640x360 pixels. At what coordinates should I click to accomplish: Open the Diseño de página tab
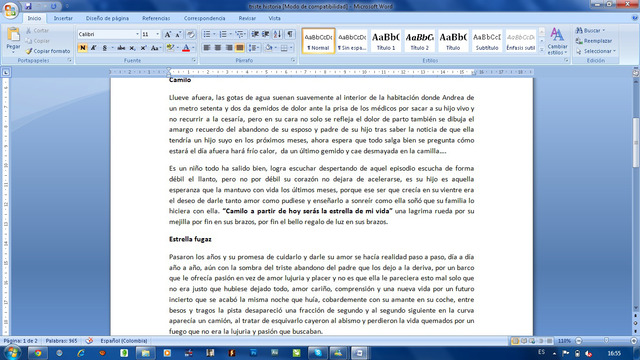(107, 18)
